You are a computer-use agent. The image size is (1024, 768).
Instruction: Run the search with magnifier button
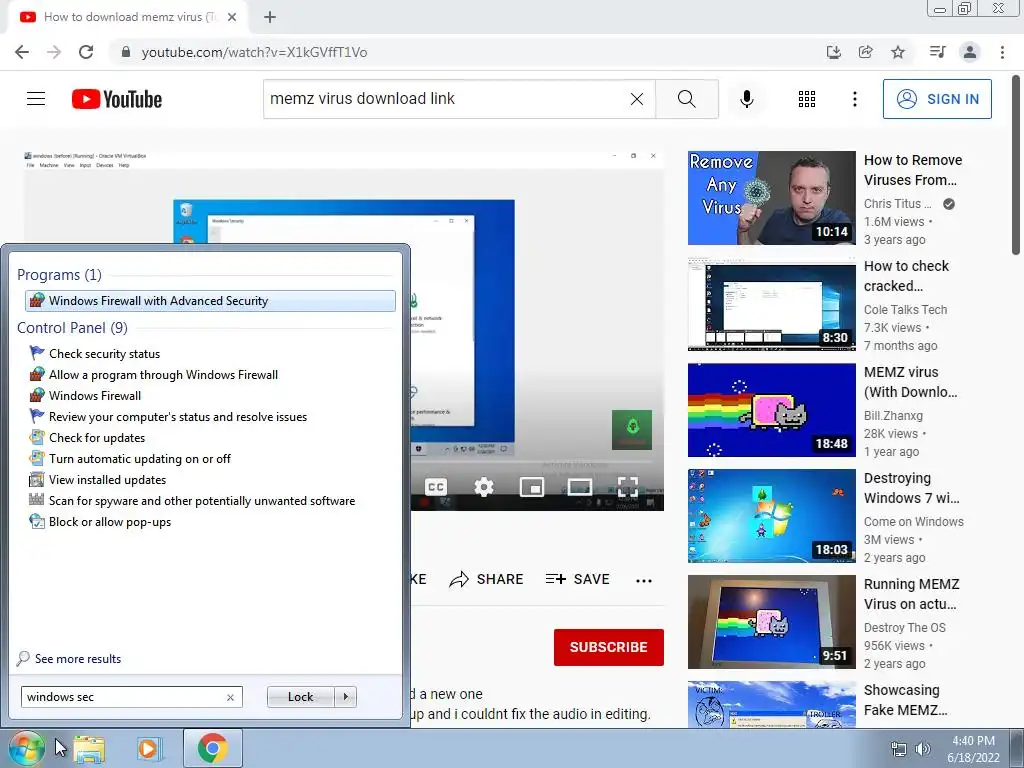click(x=686, y=99)
